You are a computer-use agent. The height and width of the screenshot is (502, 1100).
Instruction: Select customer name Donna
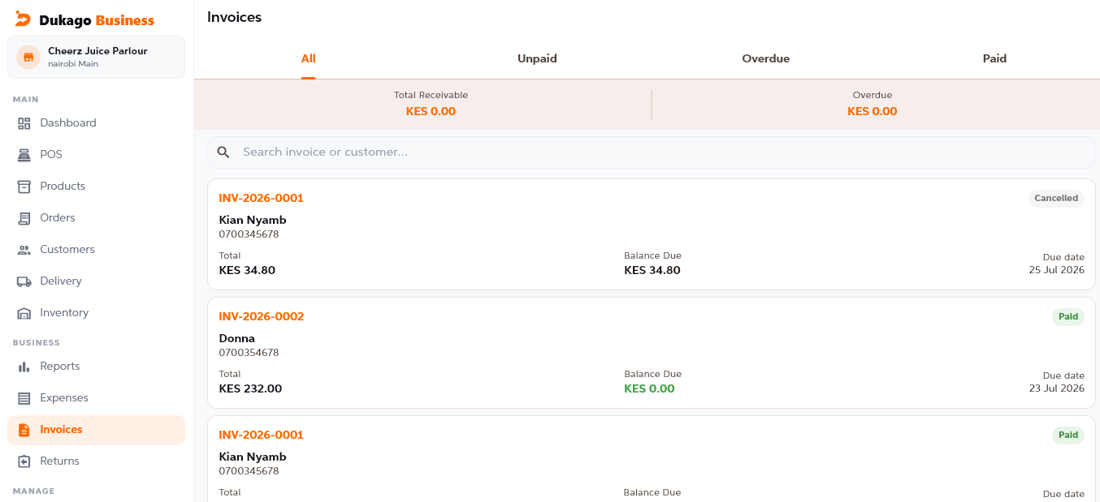(236, 339)
